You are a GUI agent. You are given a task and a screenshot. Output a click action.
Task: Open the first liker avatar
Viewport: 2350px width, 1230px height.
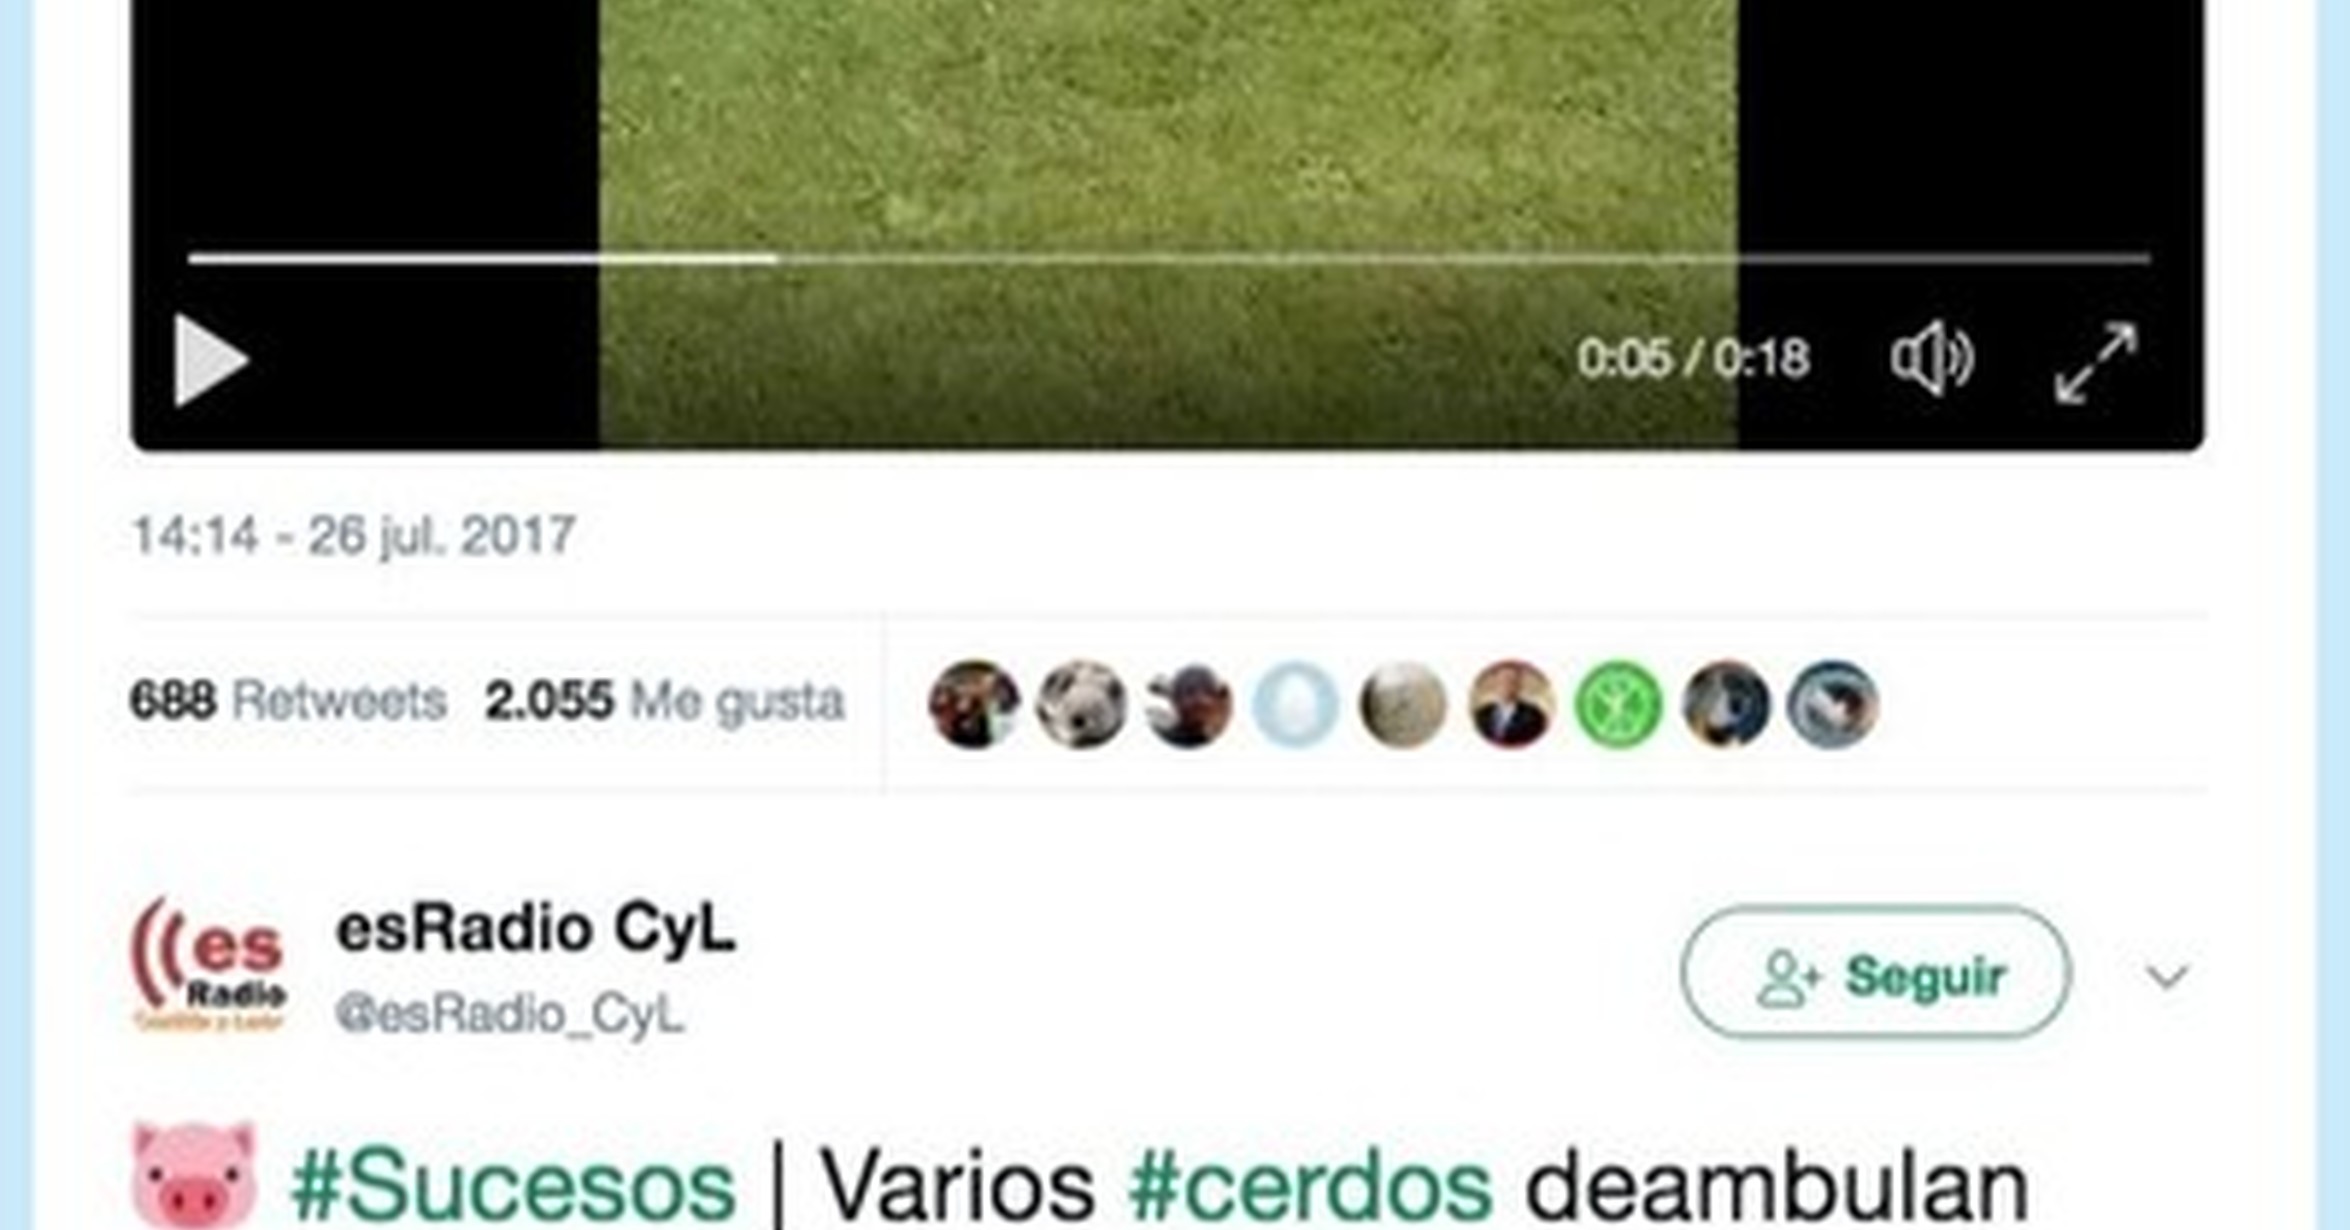coord(974,704)
